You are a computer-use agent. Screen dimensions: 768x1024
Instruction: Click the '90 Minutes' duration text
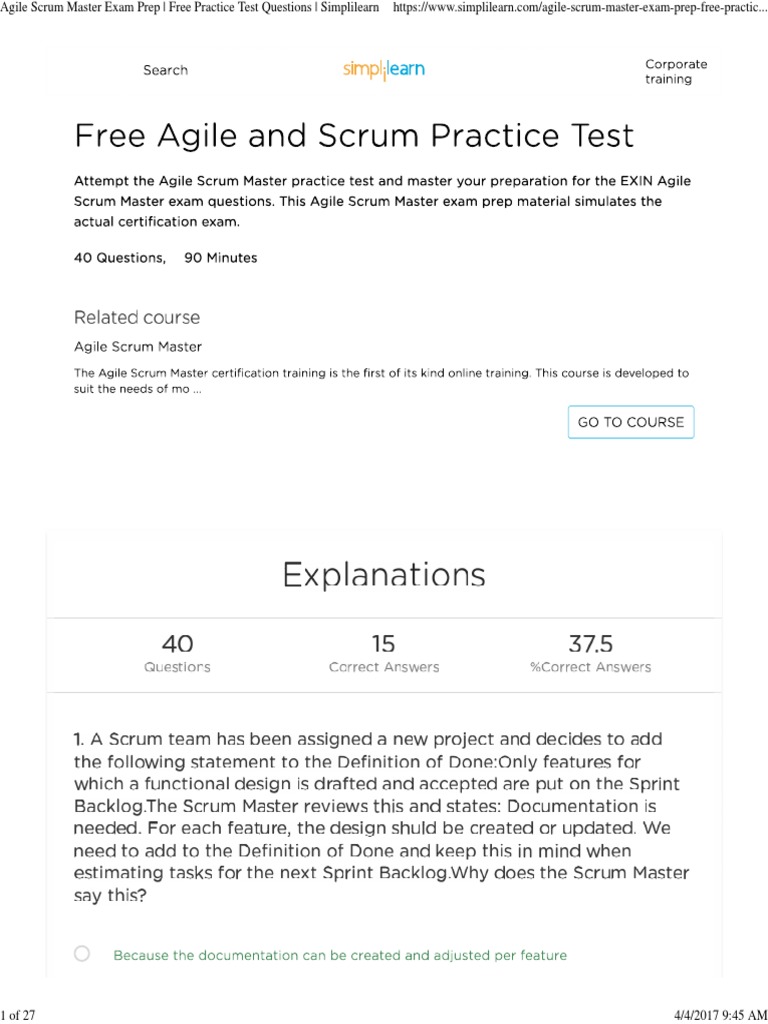pos(221,258)
